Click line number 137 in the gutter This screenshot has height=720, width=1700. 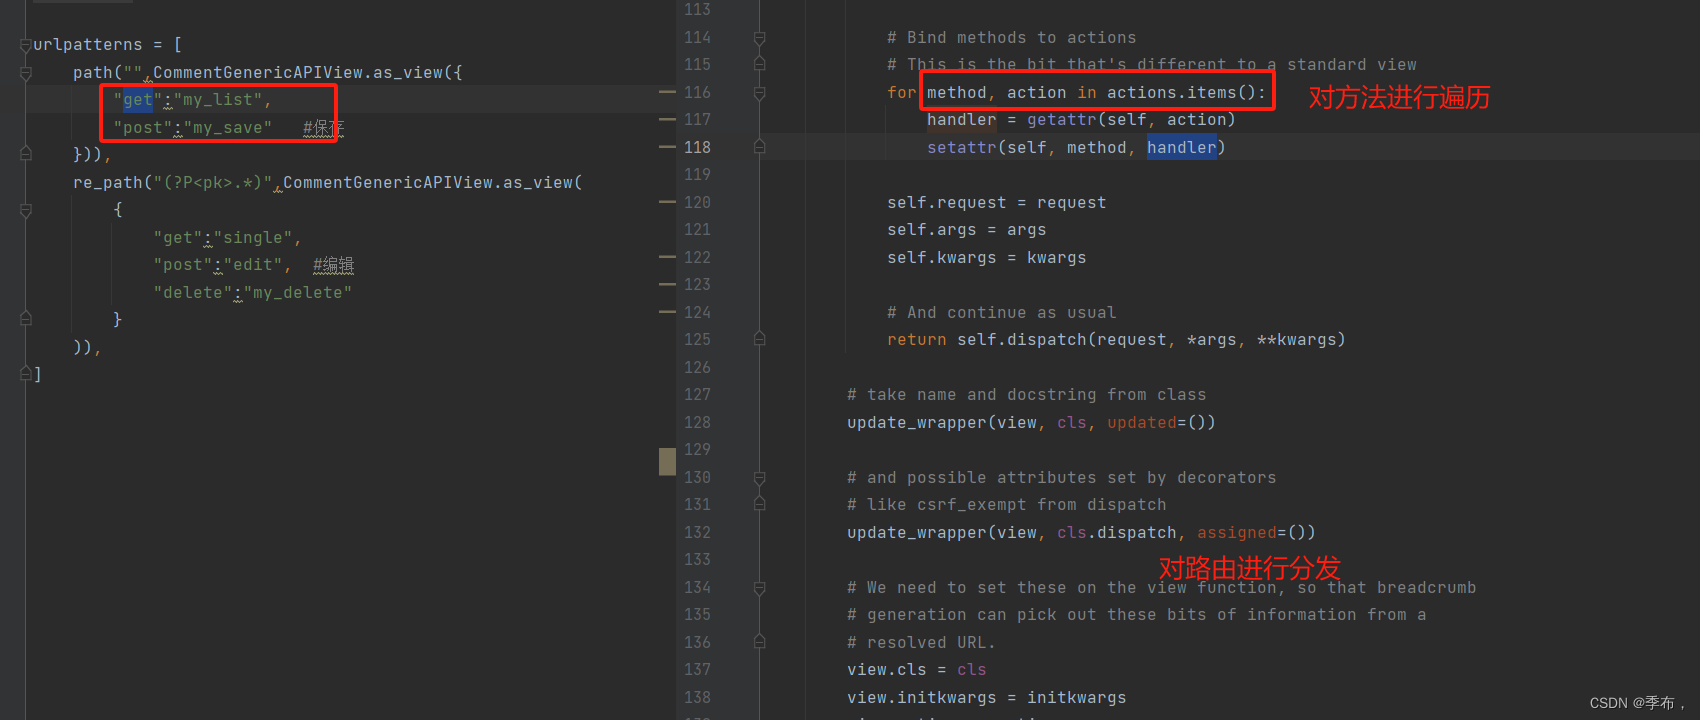(x=697, y=669)
